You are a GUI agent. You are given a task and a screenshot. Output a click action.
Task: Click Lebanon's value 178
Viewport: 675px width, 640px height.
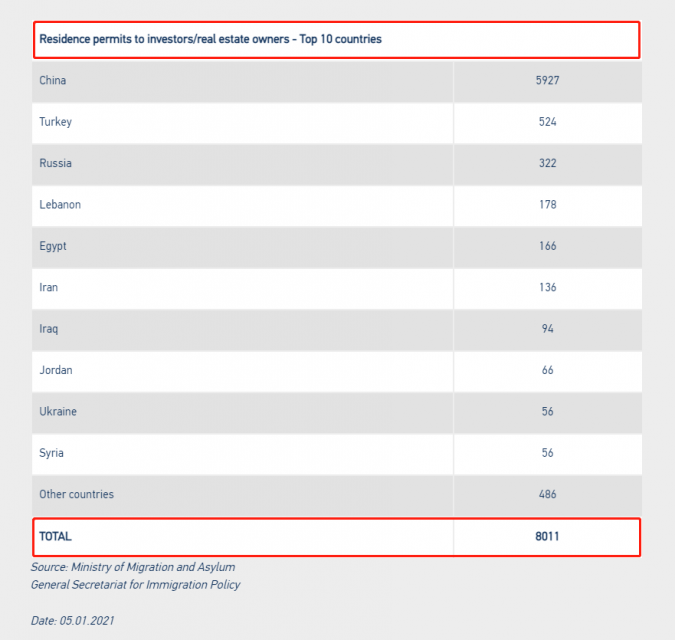[x=547, y=205]
